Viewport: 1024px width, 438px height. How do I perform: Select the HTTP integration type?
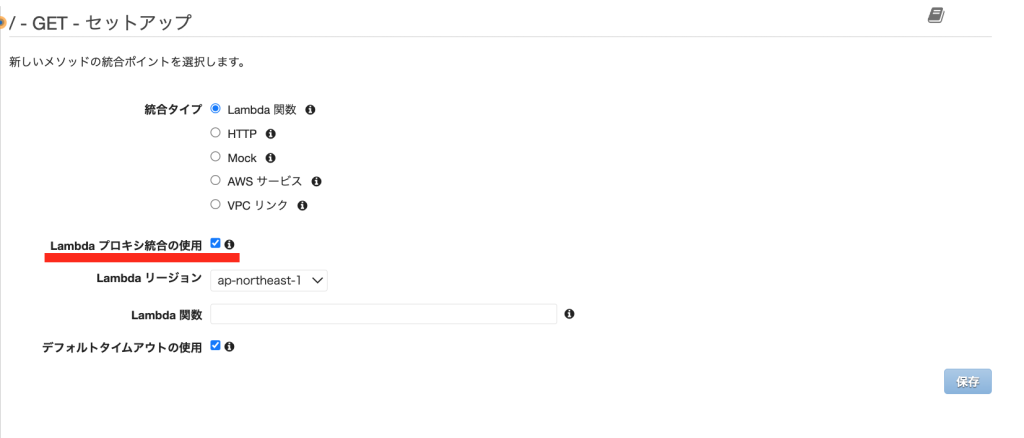[x=216, y=132]
